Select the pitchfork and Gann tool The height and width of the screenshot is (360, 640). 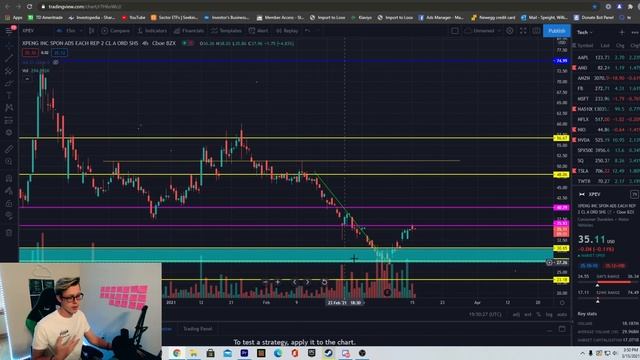click(9, 71)
